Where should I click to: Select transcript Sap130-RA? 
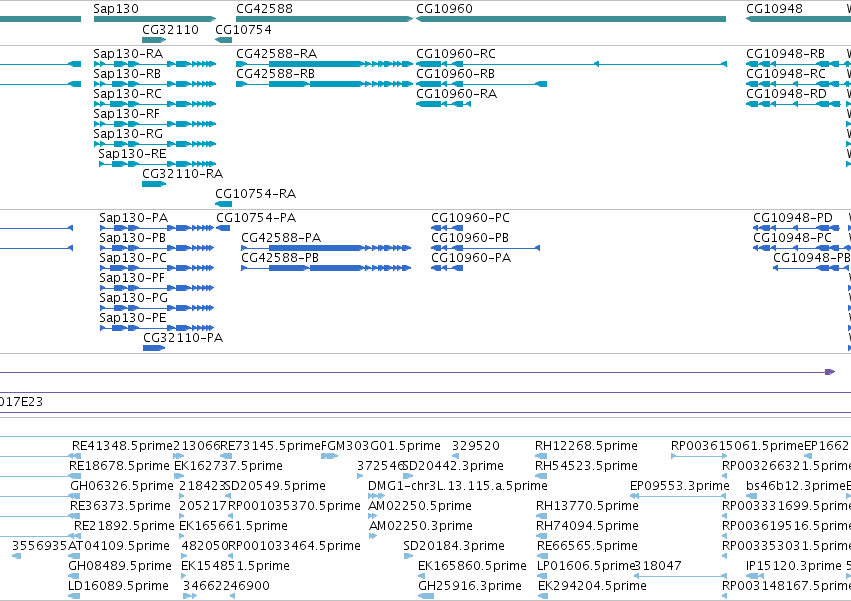tap(128, 53)
